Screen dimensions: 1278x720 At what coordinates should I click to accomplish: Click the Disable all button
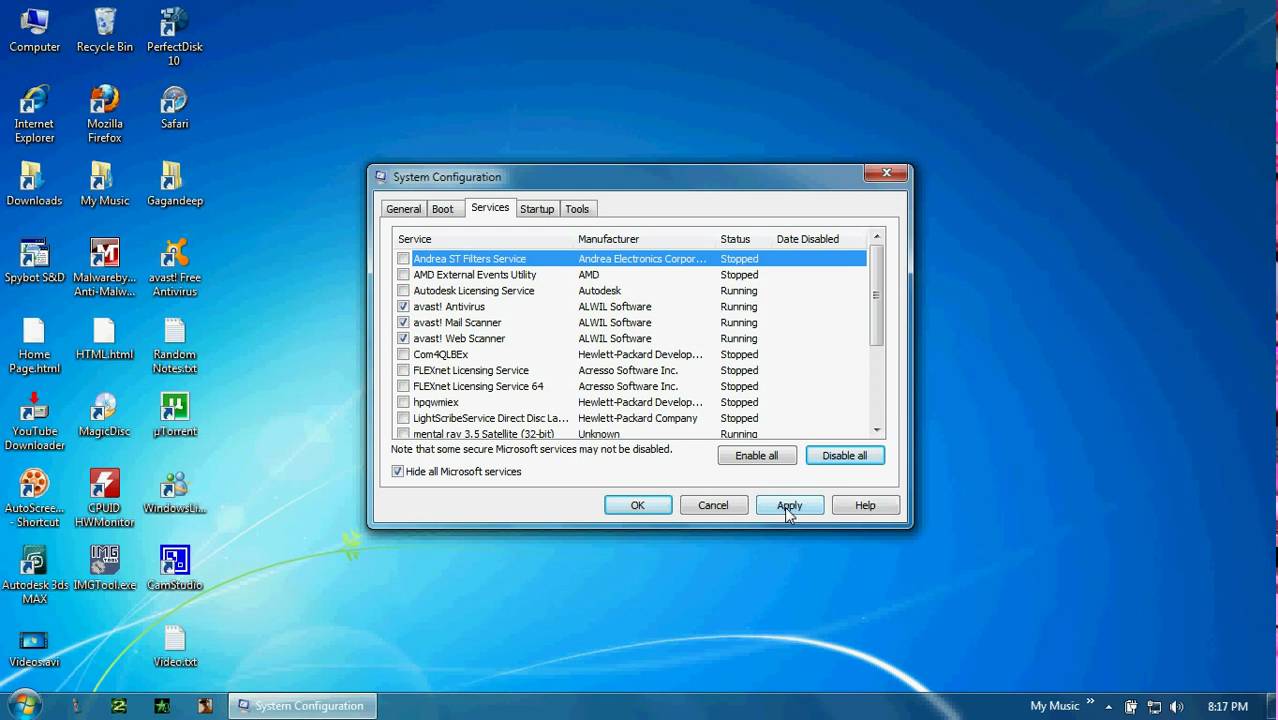tap(845, 456)
